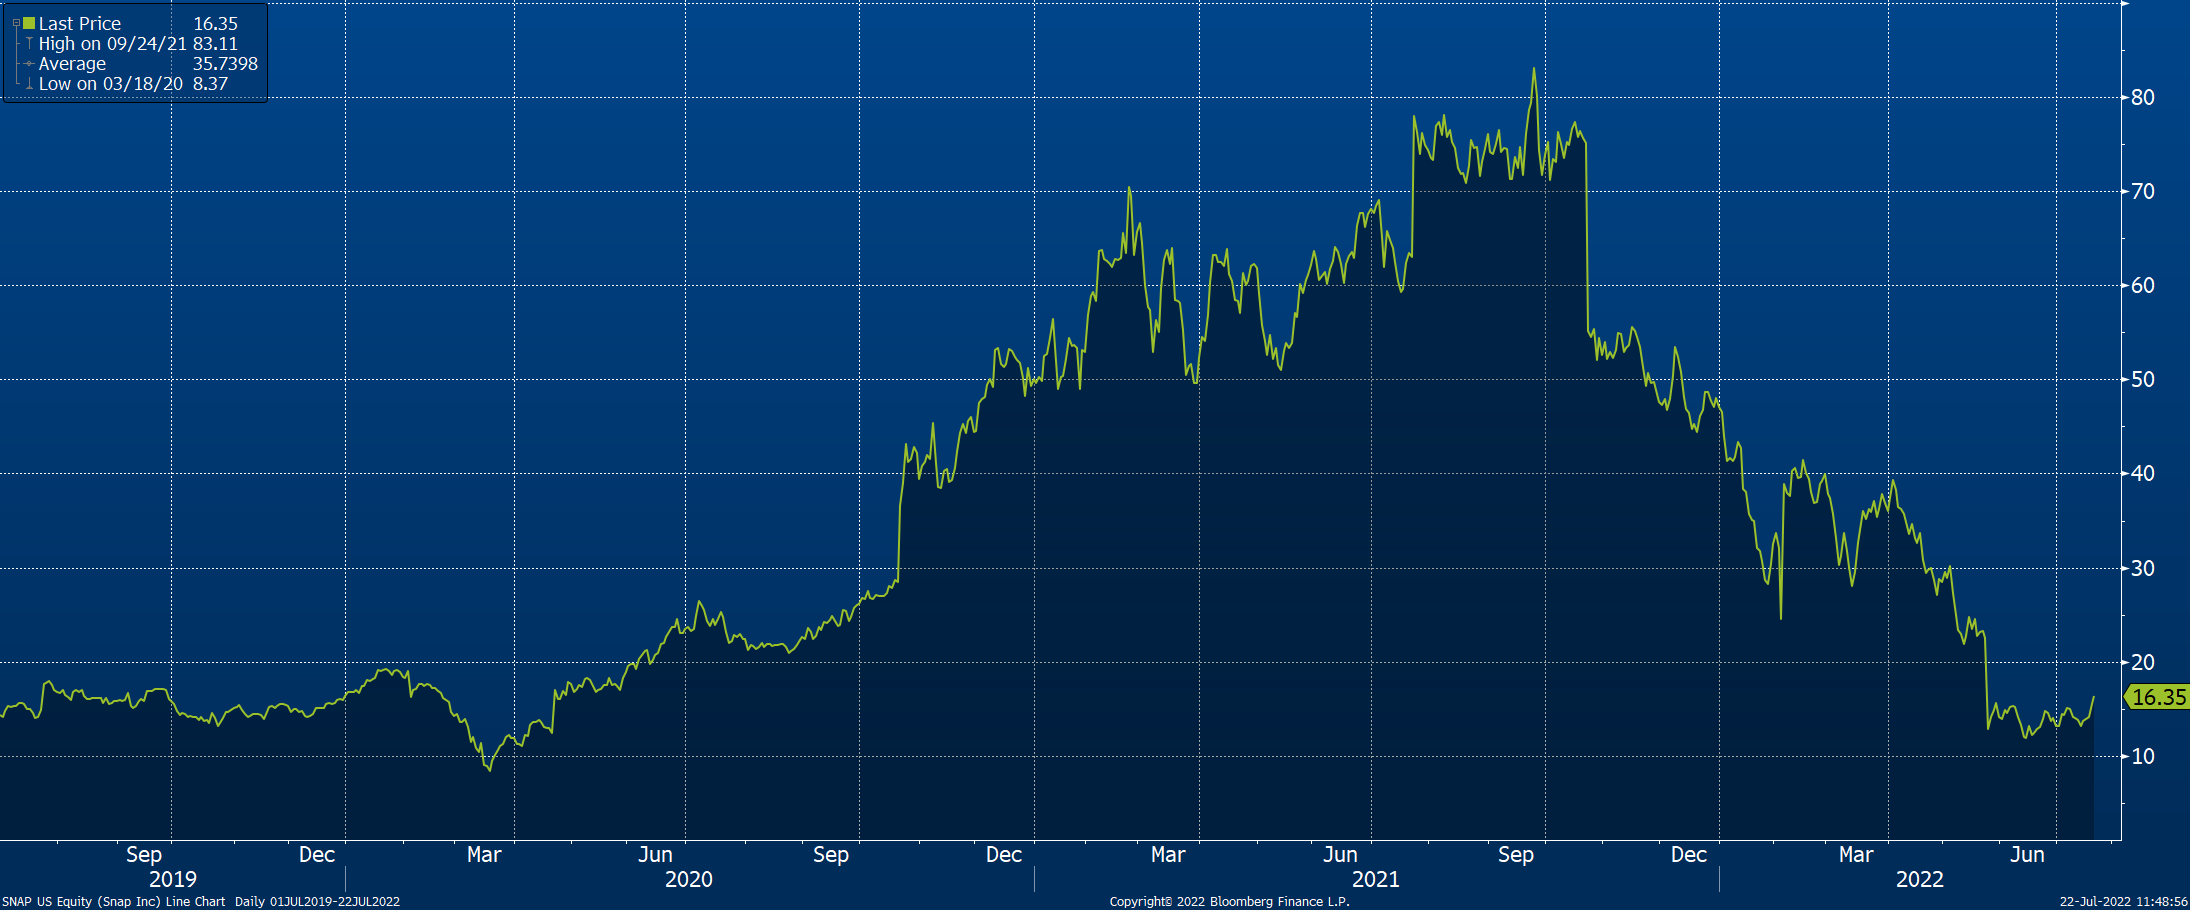Click the 2022 year label on time axis
The width and height of the screenshot is (2190, 910).
1919,880
